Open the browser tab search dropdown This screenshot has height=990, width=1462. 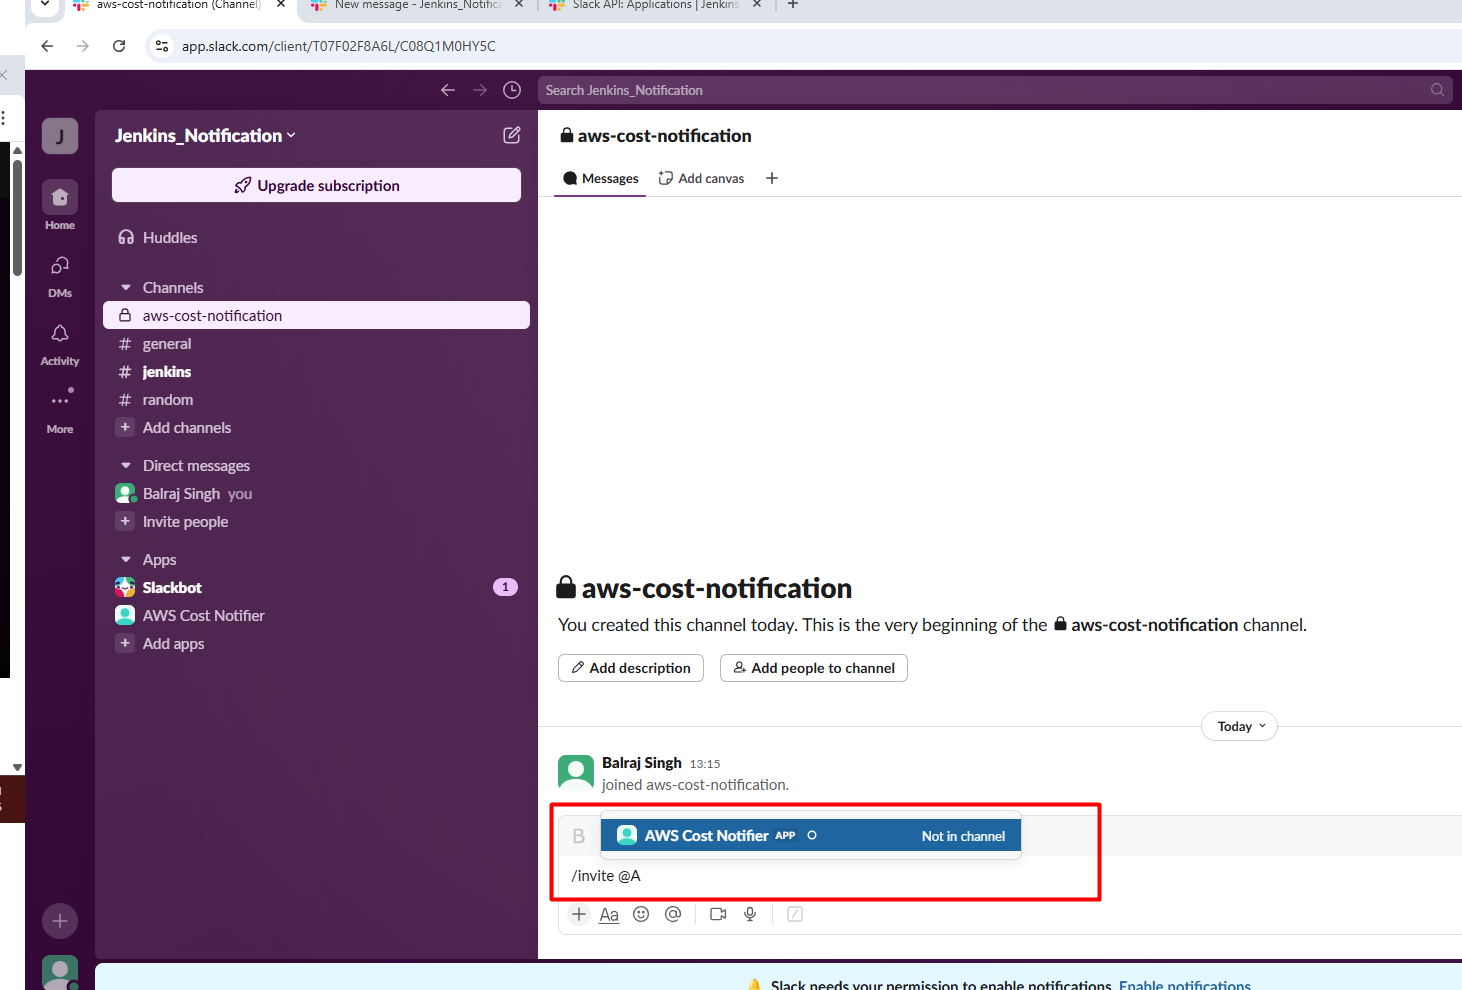[45, 5]
